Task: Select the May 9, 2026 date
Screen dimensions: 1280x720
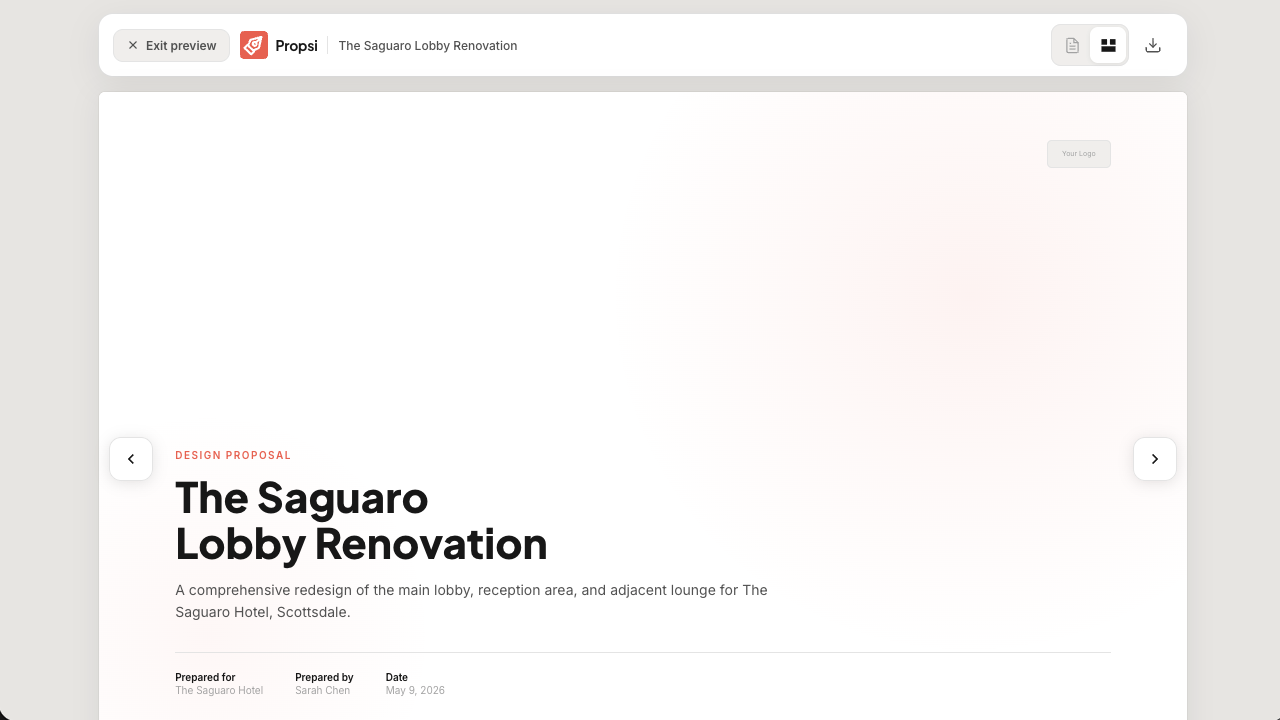Action: [x=415, y=690]
